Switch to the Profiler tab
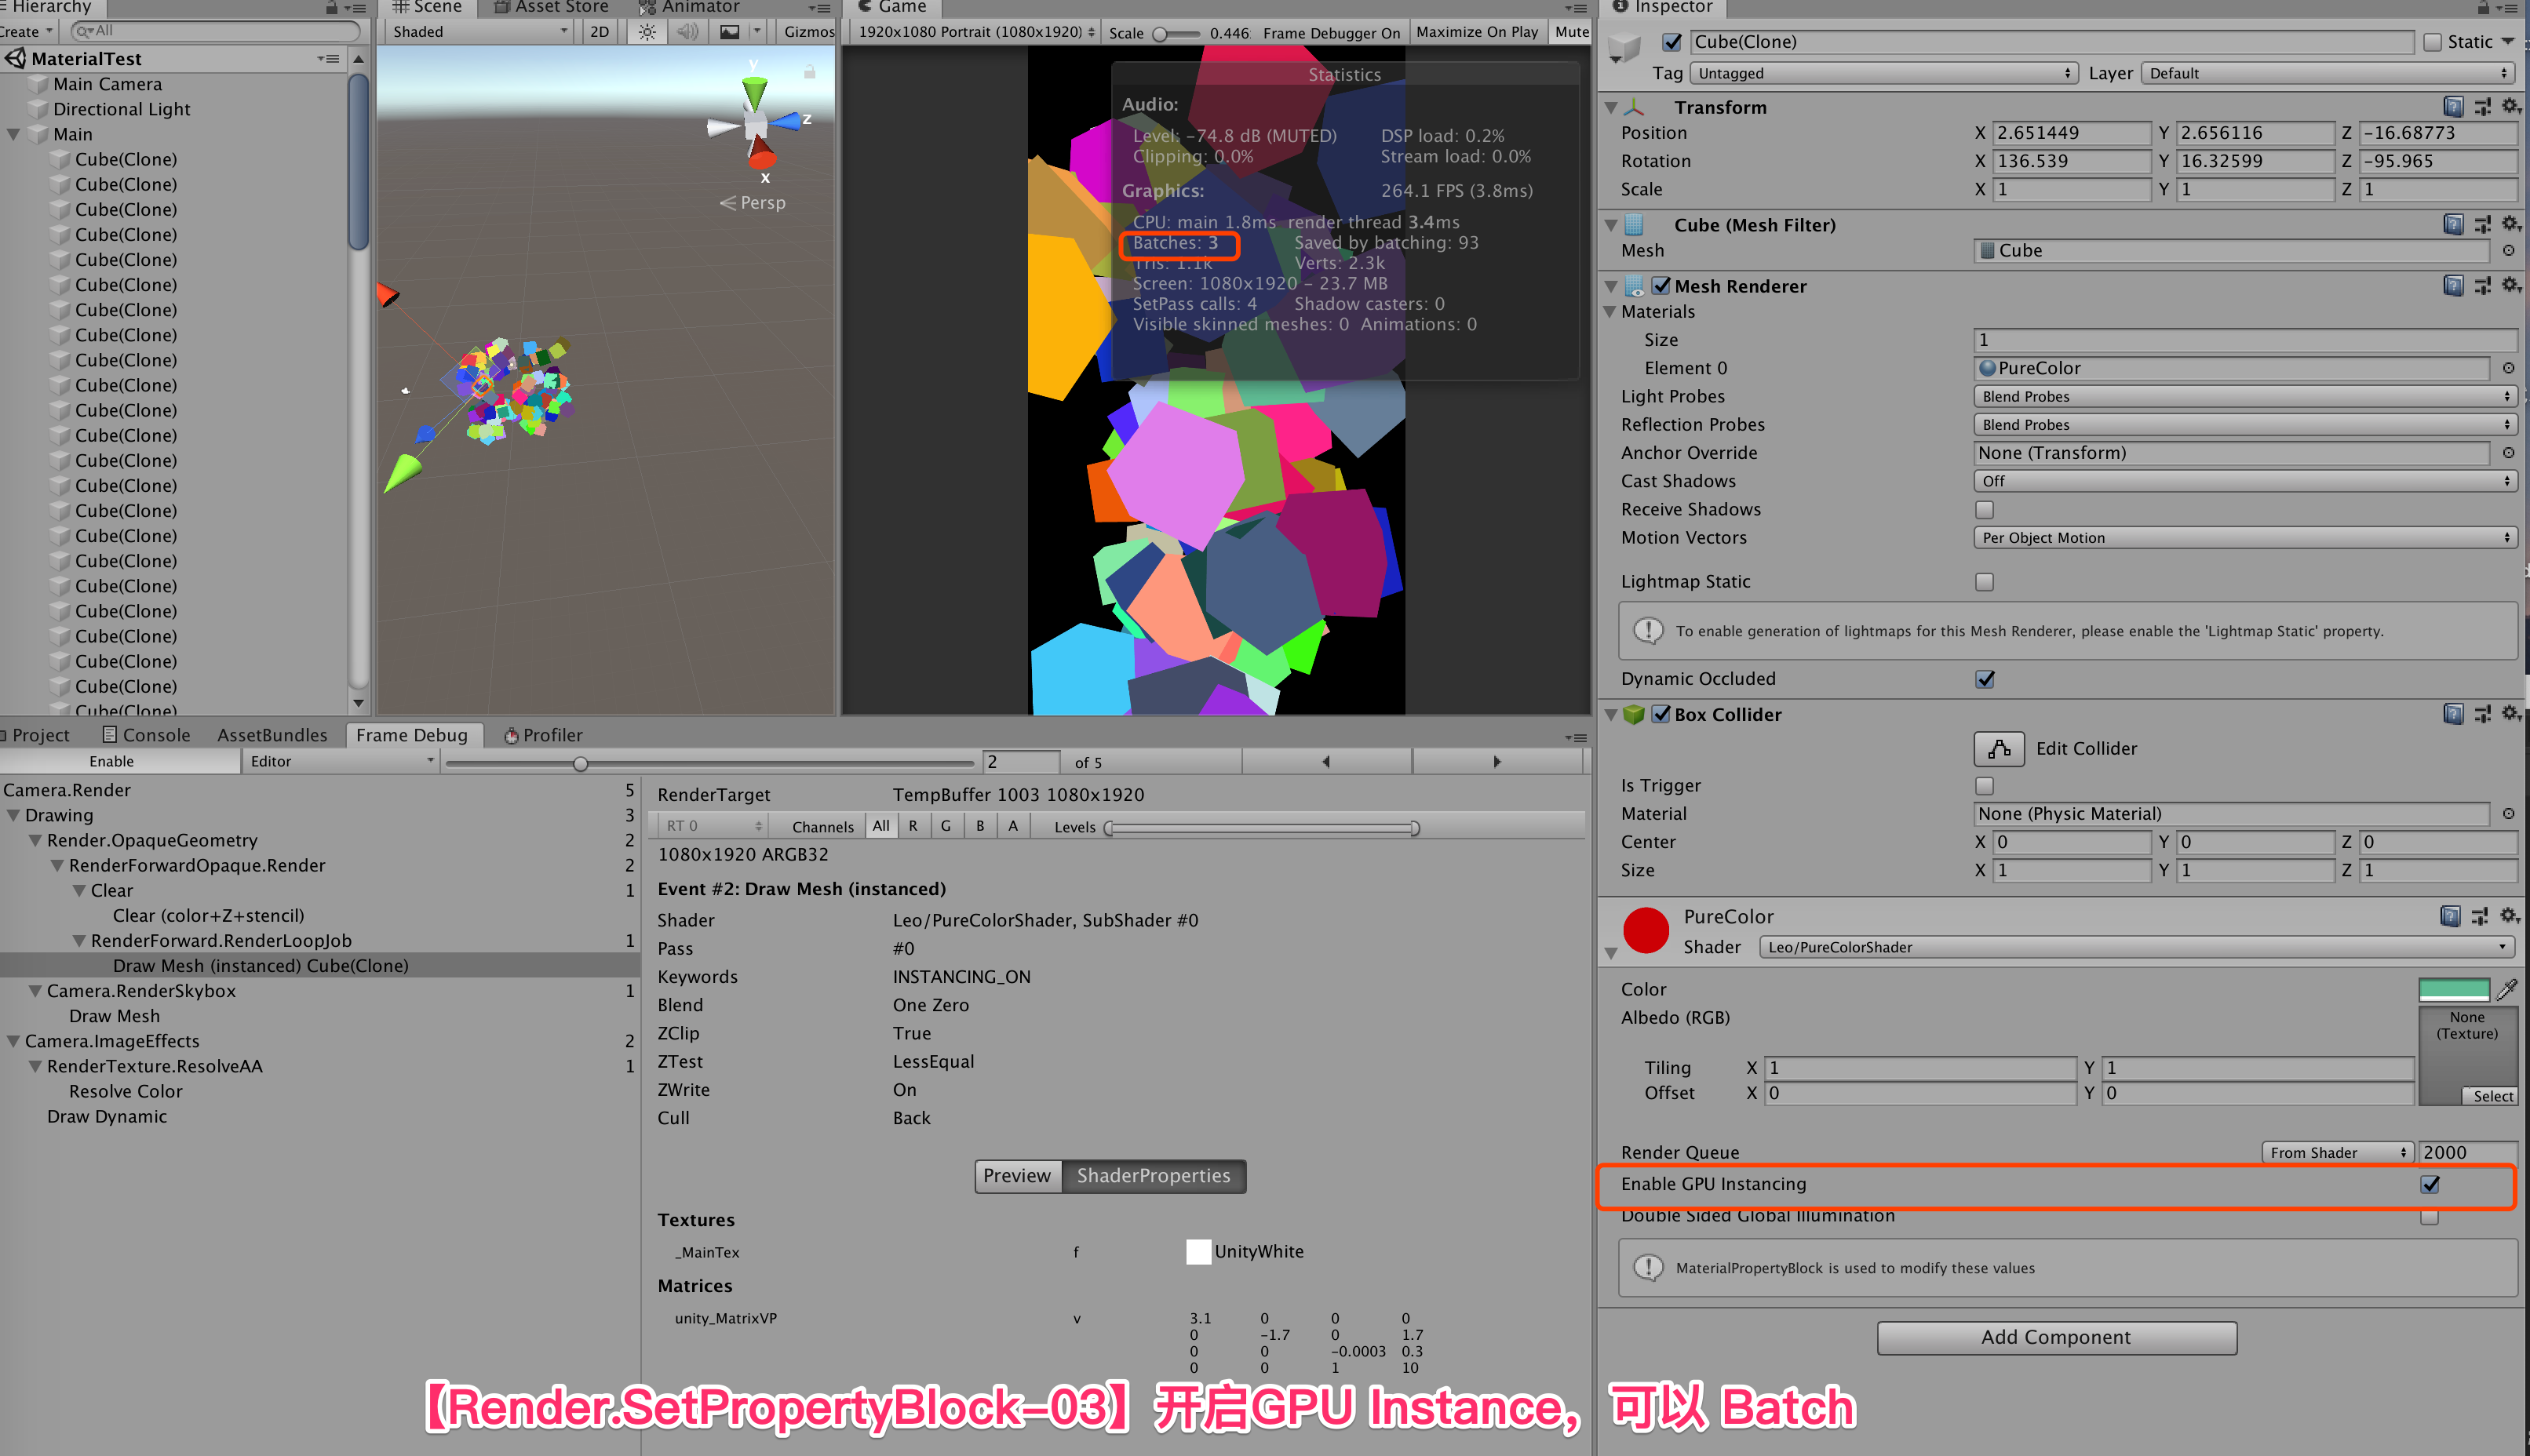This screenshot has width=2530, height=1456. click(x=543, y=735)
